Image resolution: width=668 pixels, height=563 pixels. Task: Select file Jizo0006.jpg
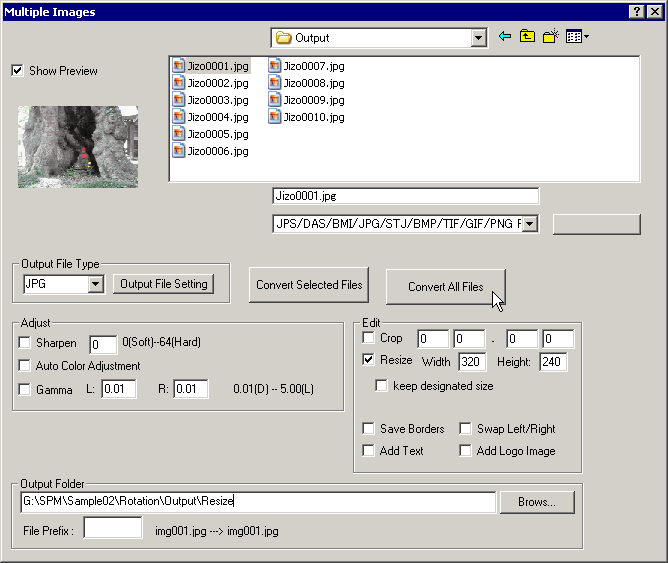211,151
